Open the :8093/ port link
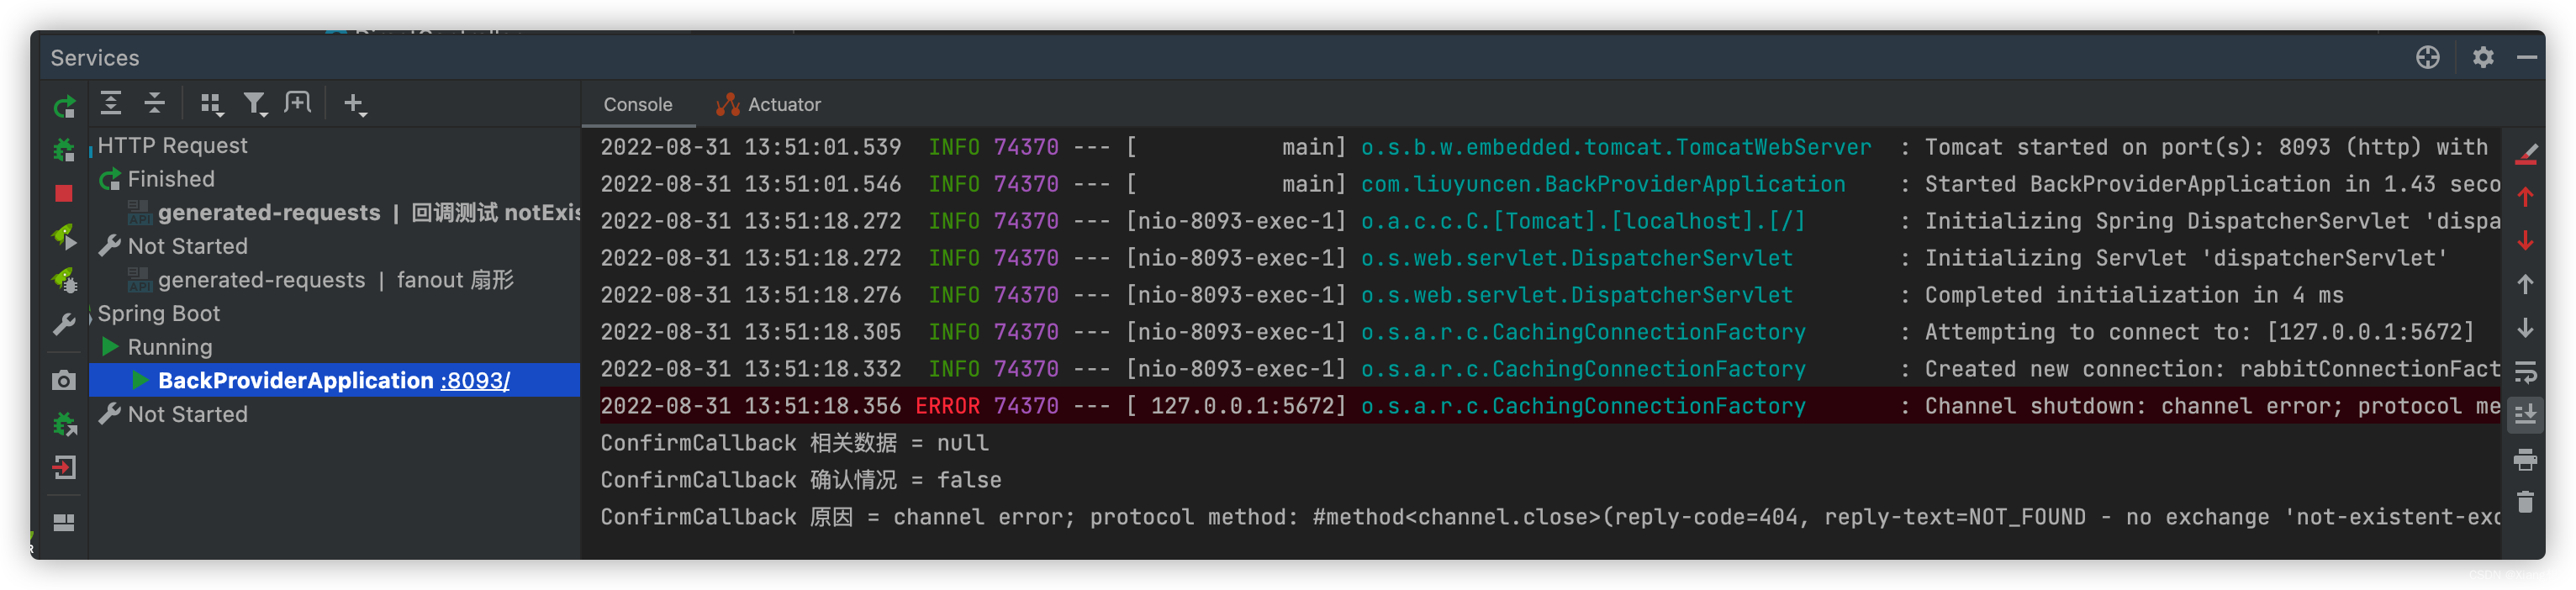Image resolution: width=2576 pixels, height=590 pixels. click(x=474, y=381)
